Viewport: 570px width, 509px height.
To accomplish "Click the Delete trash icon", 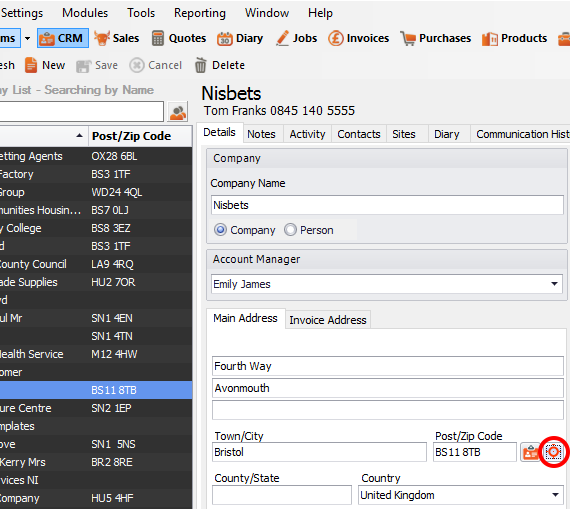I will coord(200,65).
